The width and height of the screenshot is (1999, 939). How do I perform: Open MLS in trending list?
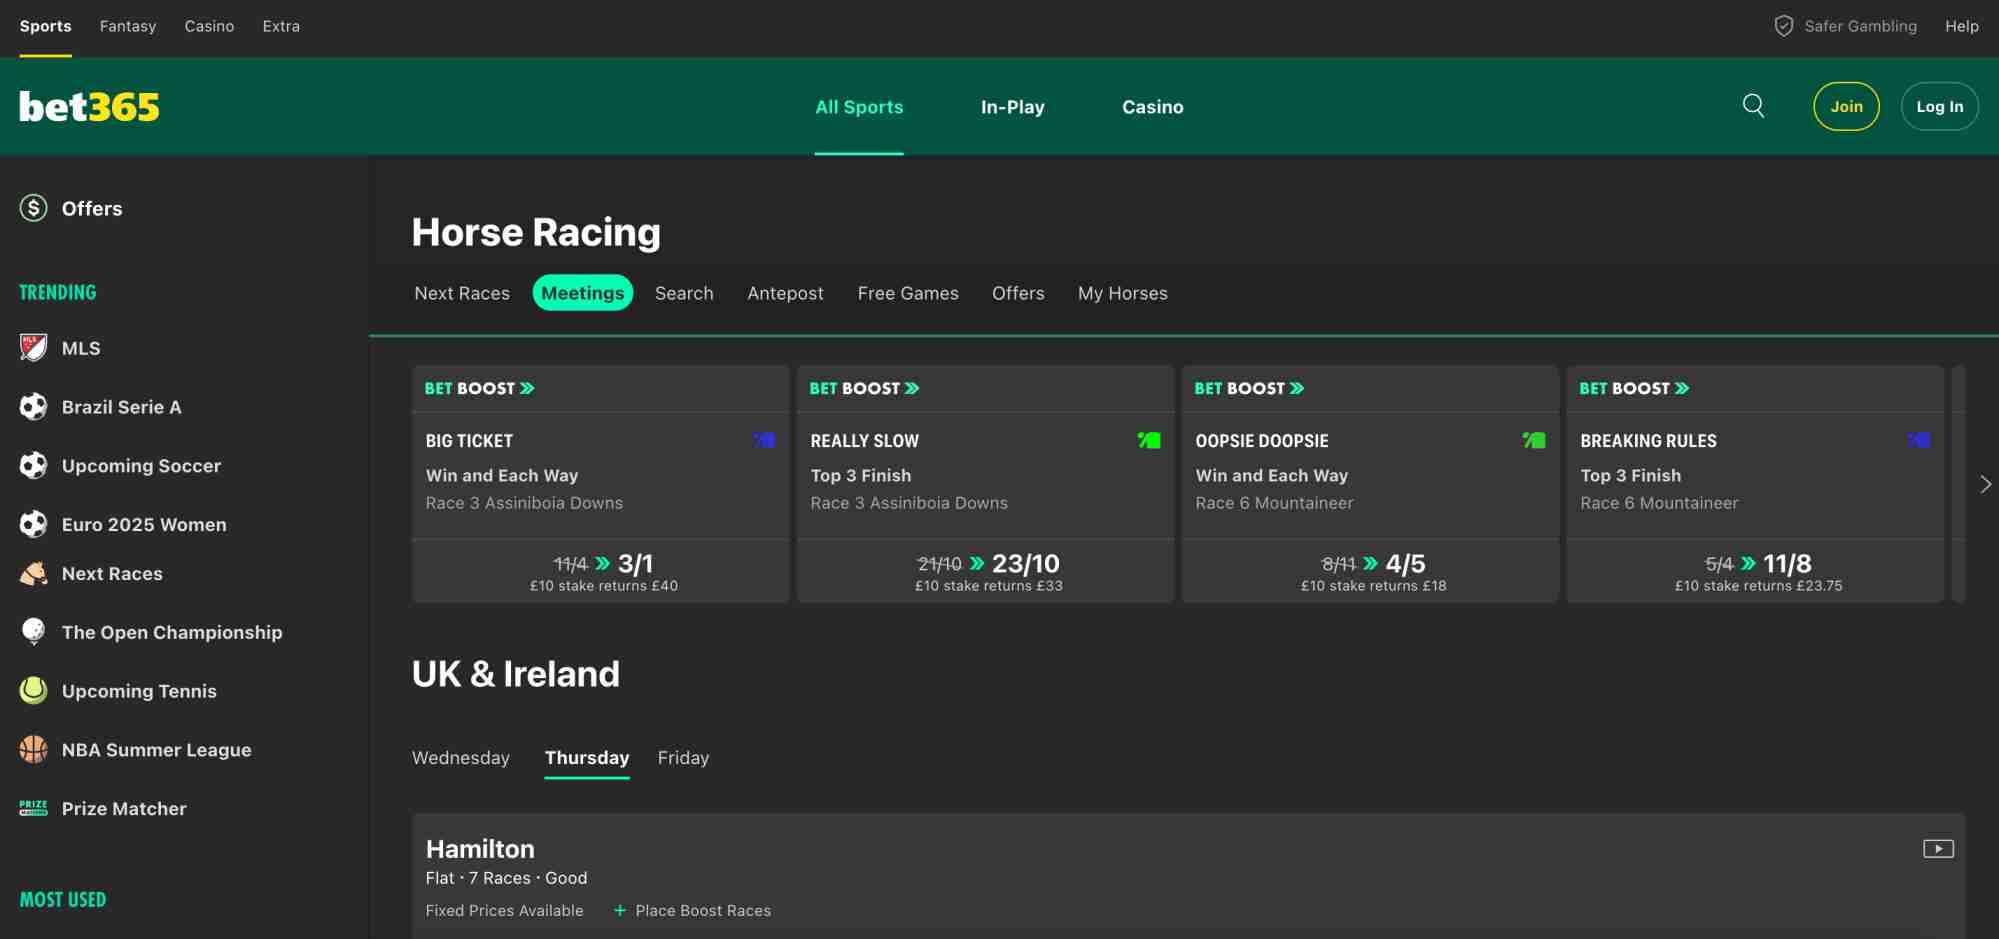coord(81,348)
